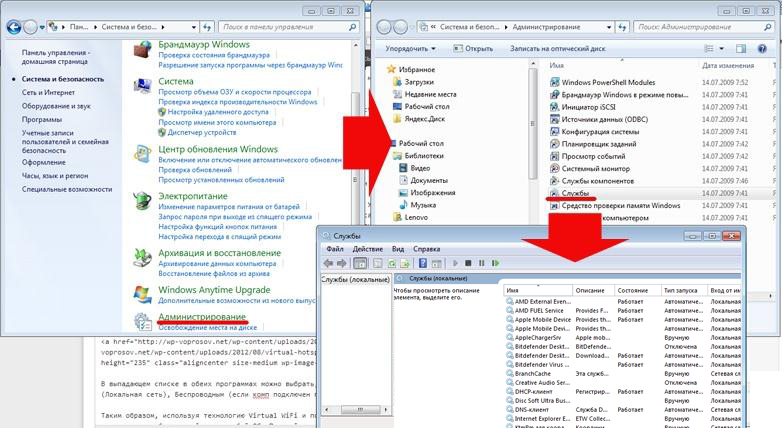Click the Pause Service toolbar icon

481,263
